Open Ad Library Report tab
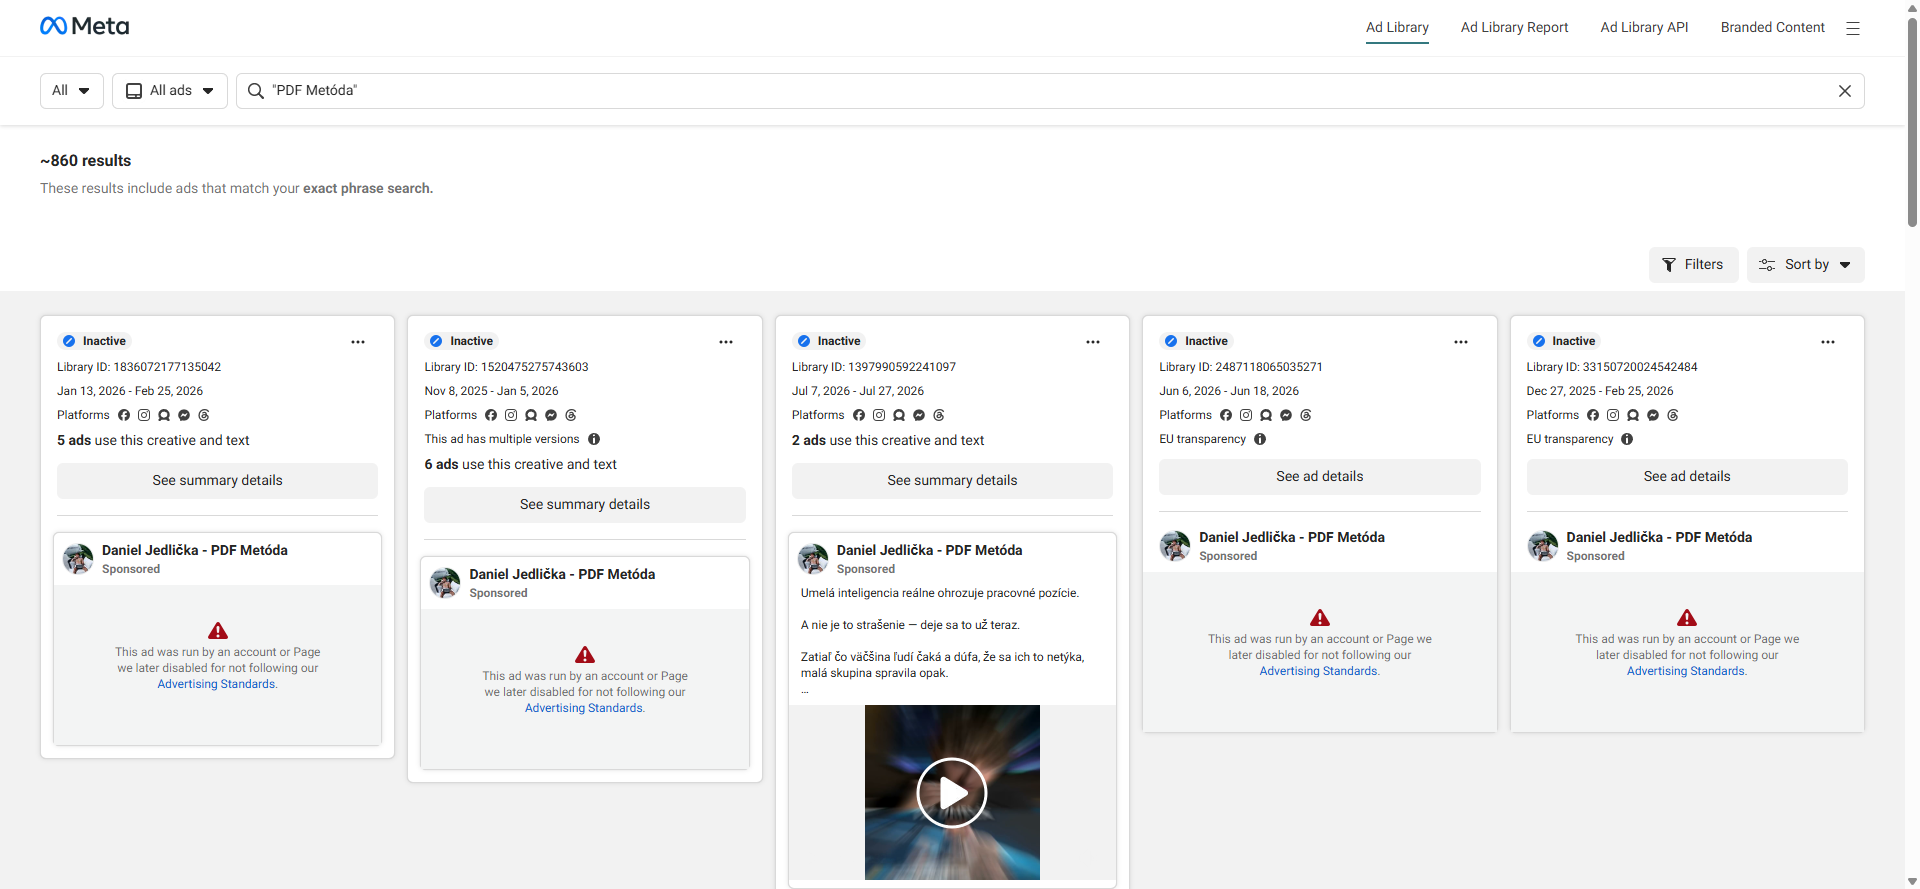The width and height of the screenshot is (1920, 889). pyautogui.click(x=1514, y=28)
